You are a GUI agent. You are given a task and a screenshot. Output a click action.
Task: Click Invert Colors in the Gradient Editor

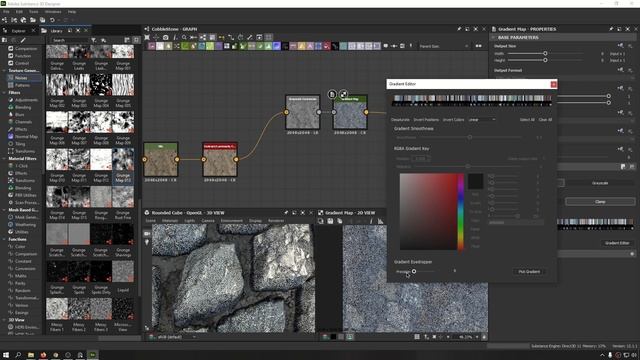[453, 120]
